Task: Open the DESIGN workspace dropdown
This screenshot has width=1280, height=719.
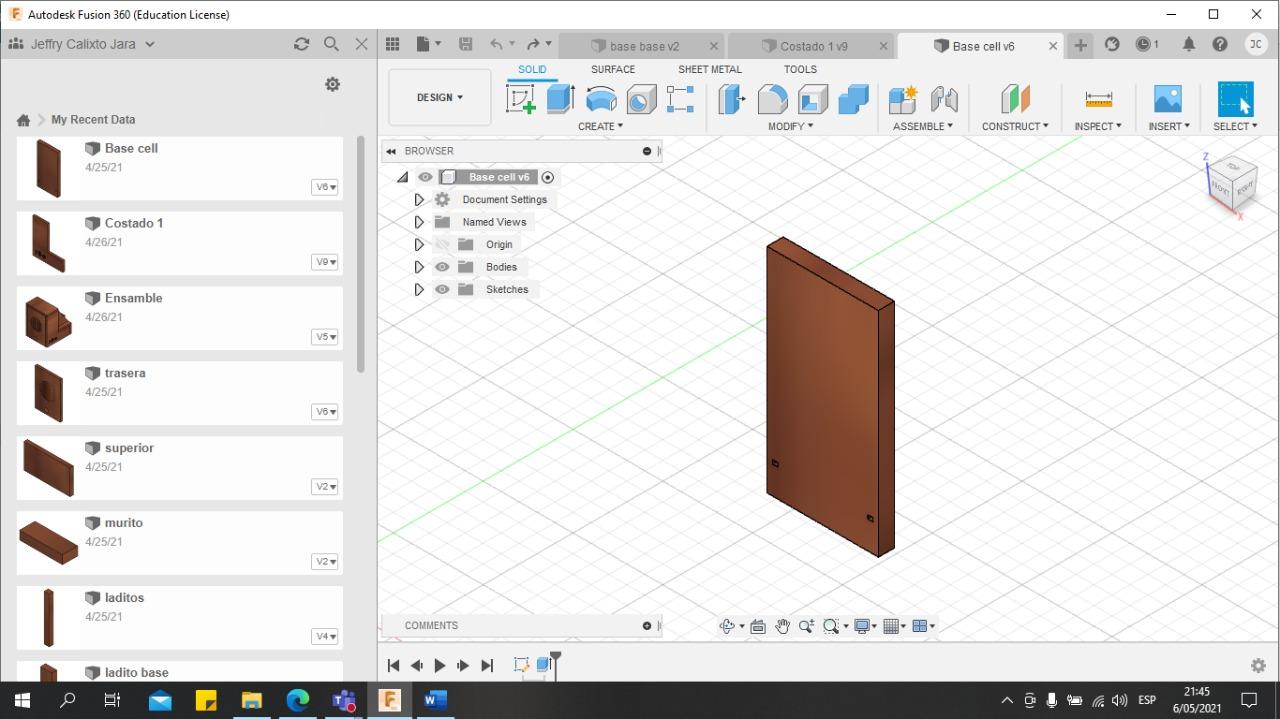Action: pyautogui.click(x=440, y=98)
